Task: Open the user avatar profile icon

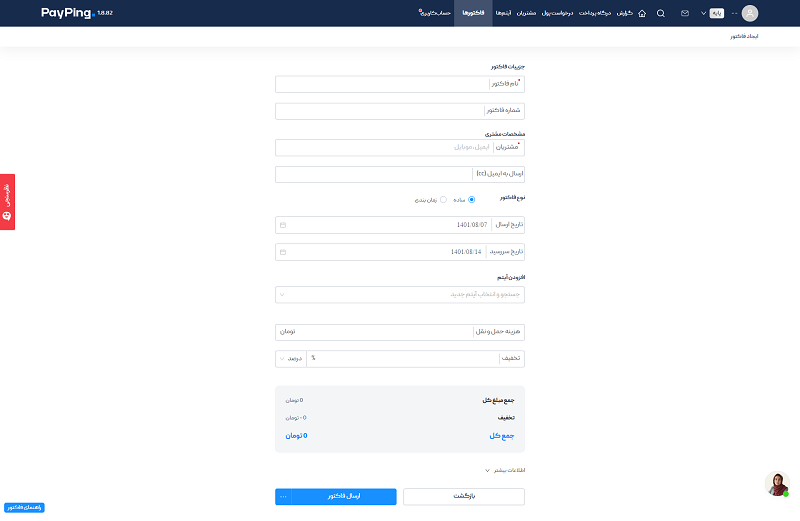Action: coord(749,13)
